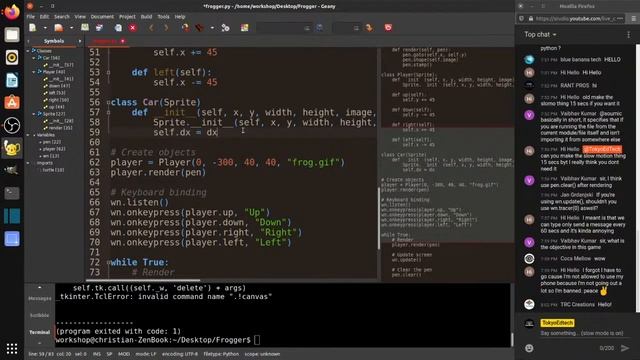
Task: Toggle fold marker on line 53 def left
Action: [x=108, y=72]
